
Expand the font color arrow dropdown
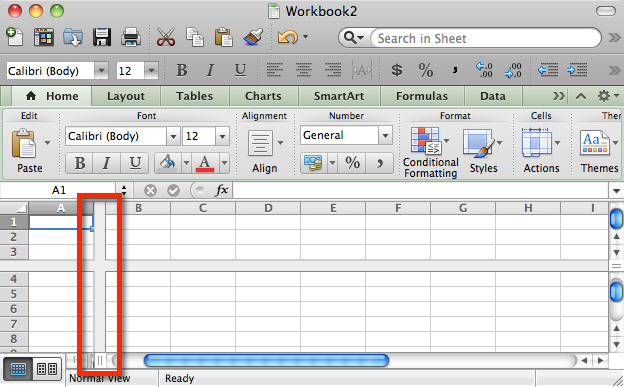[224, 163]
